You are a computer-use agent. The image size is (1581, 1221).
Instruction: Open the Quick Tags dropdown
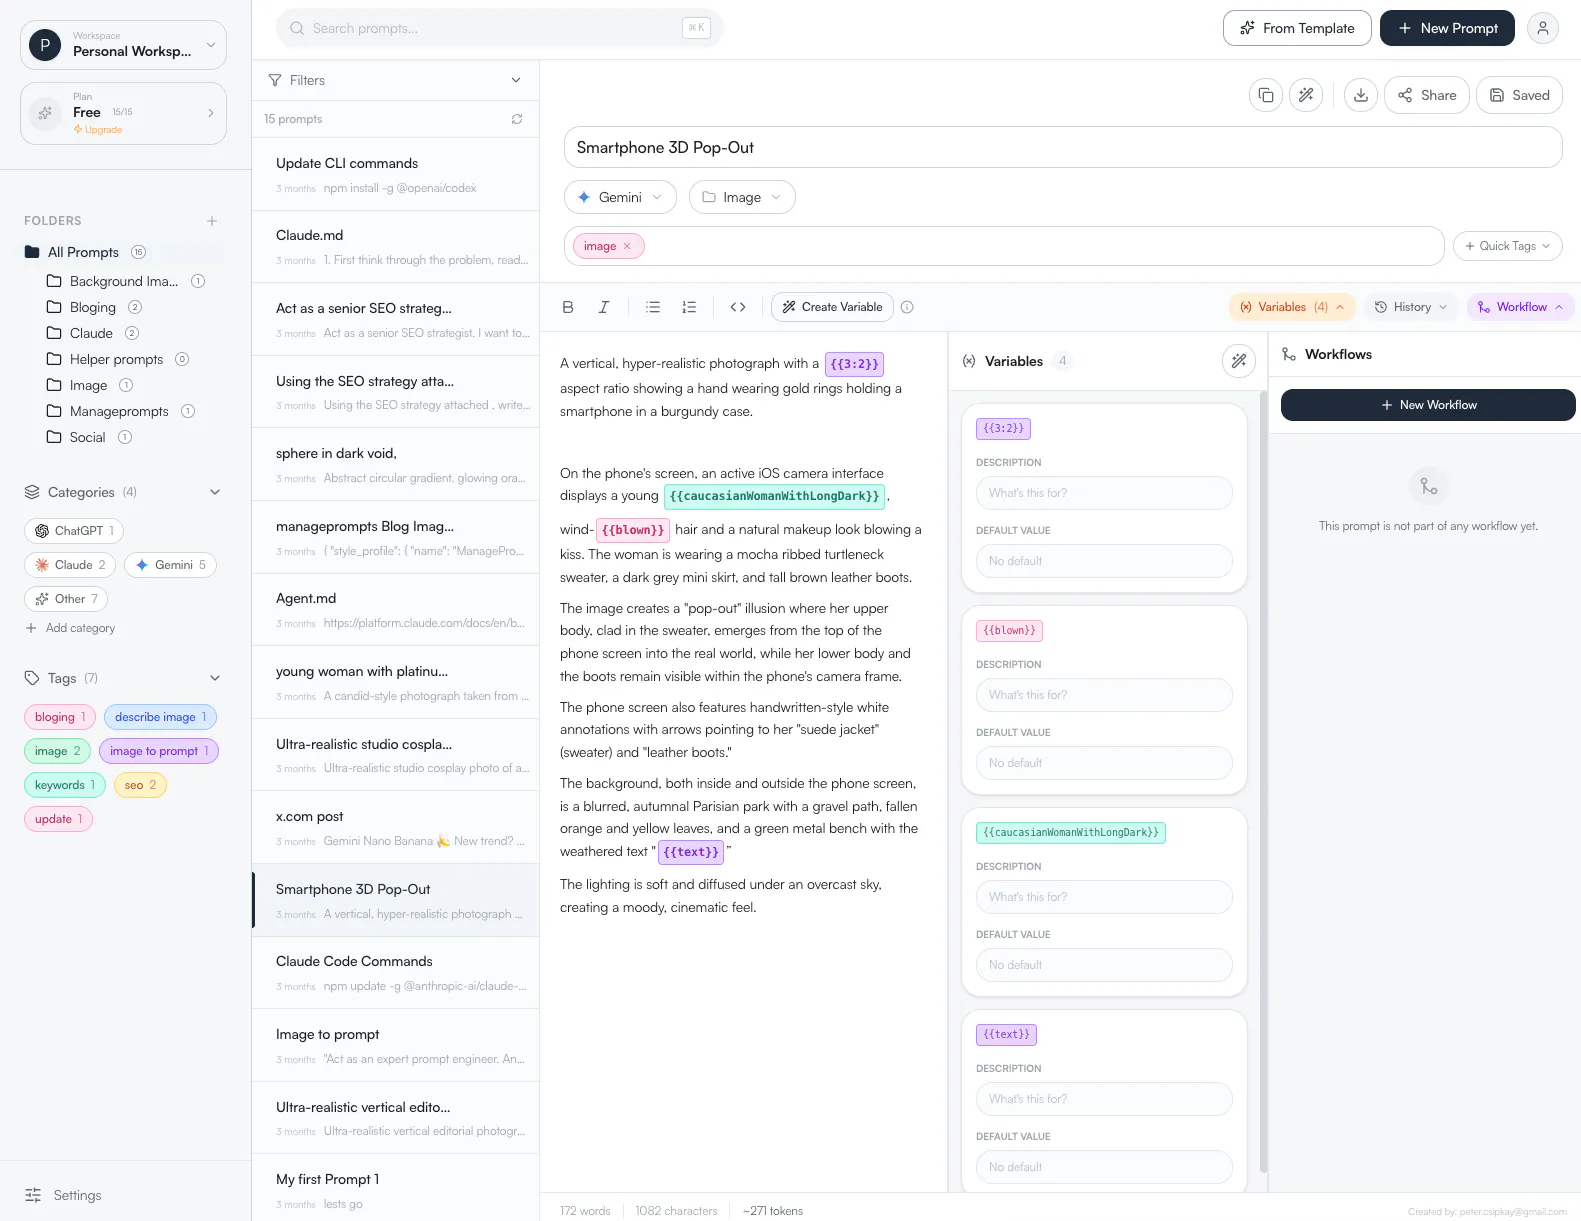[1507, 246]
